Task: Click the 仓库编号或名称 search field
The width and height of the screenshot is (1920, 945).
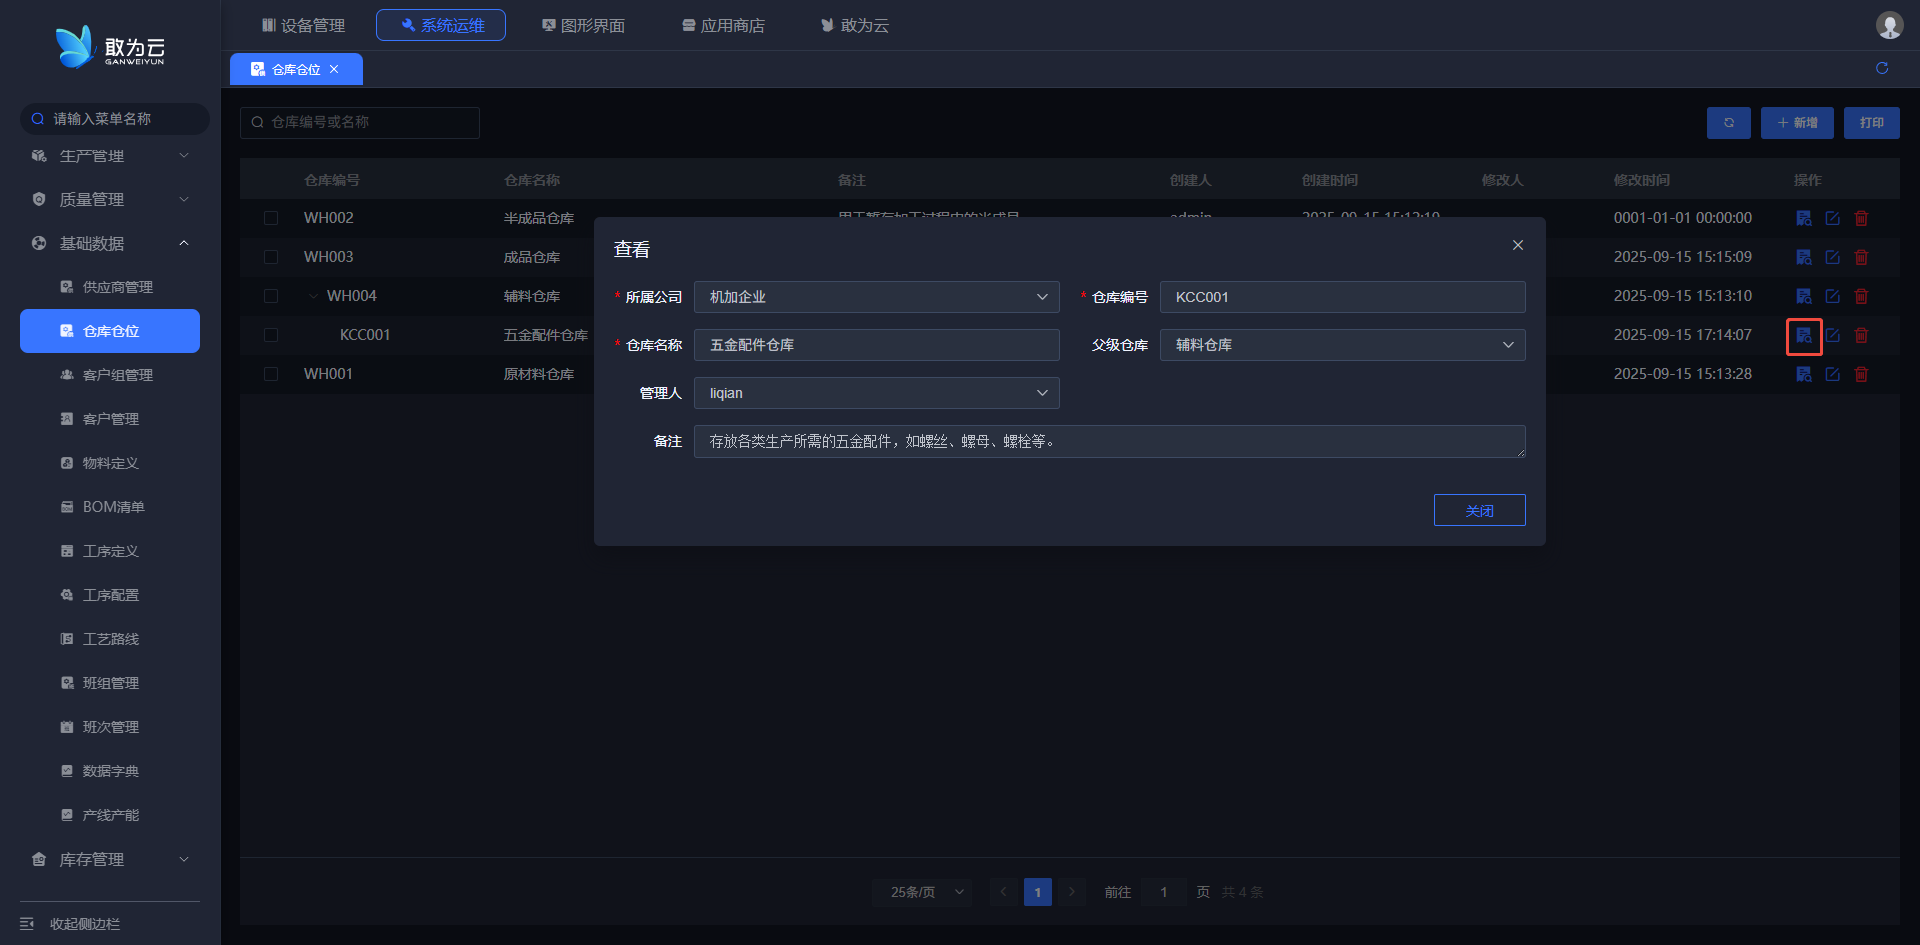Action: click(360, 122)
